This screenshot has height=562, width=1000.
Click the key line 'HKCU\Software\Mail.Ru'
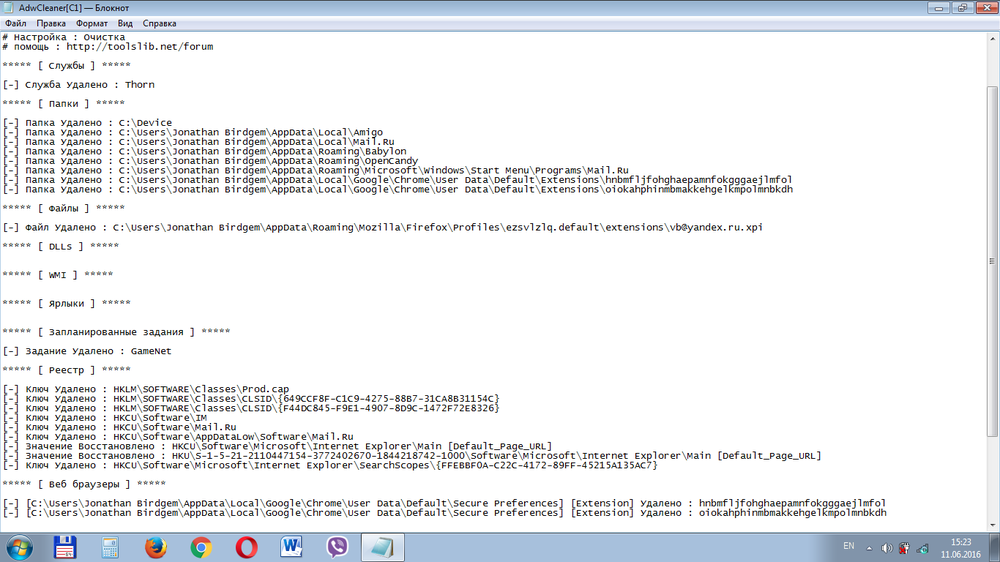(120, 427)
